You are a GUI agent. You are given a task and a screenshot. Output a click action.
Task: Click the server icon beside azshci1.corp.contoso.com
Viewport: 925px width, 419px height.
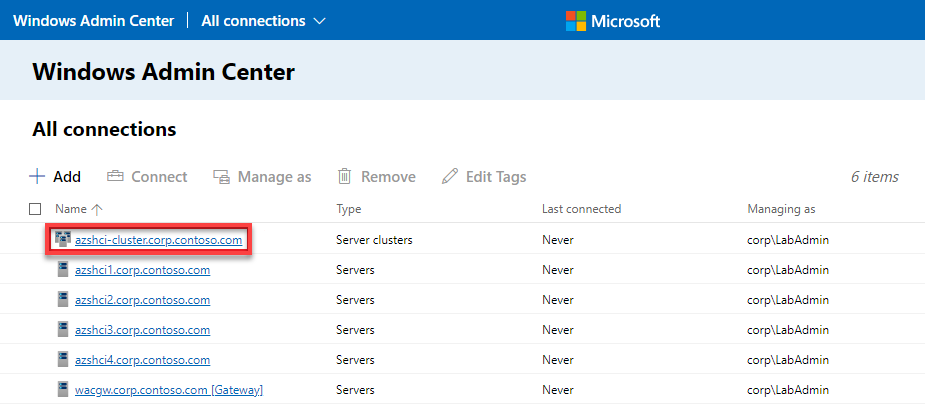point(63,270)
